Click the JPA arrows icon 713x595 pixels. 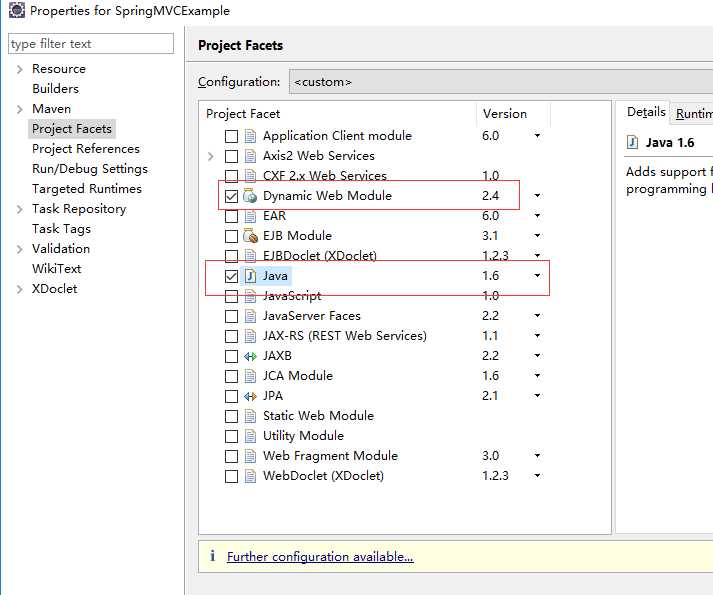[x=250, y=396]
